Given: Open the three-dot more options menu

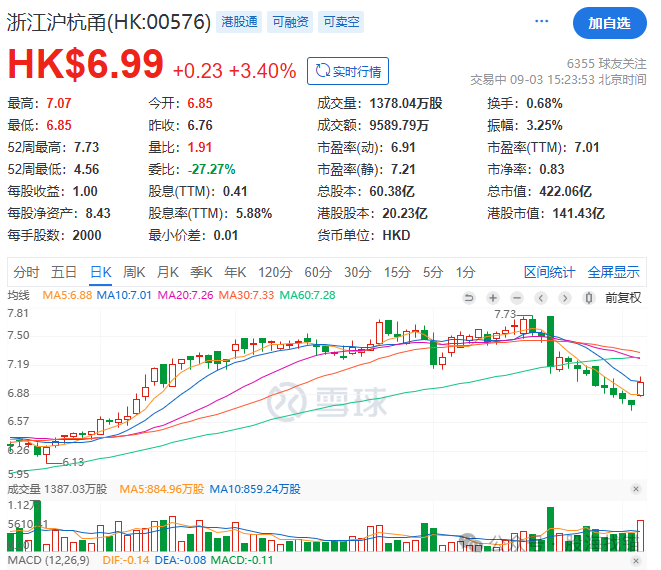Looking at the screenshot, I should coord(541,21).
